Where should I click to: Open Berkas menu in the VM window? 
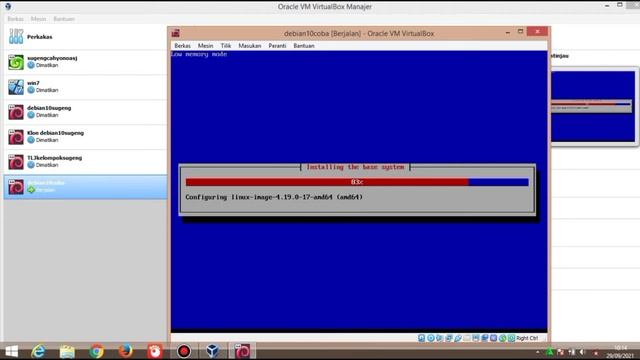click(x=182, y=46)
